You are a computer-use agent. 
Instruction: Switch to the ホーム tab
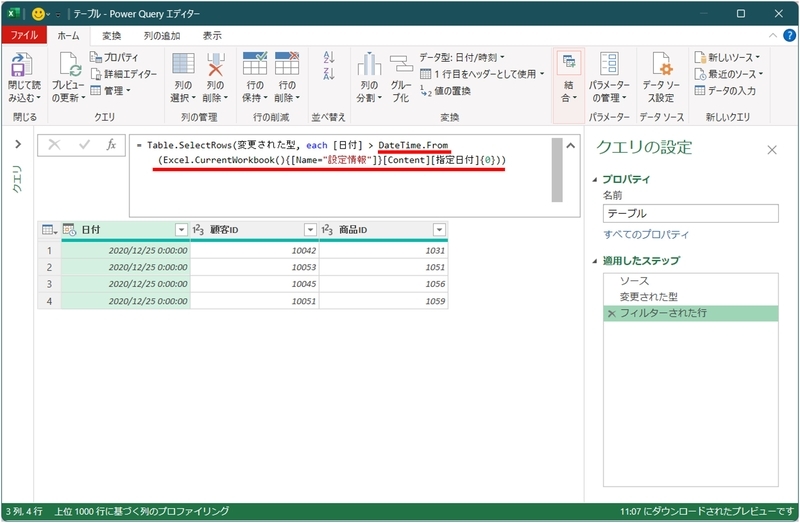click(x=68, y=35)
